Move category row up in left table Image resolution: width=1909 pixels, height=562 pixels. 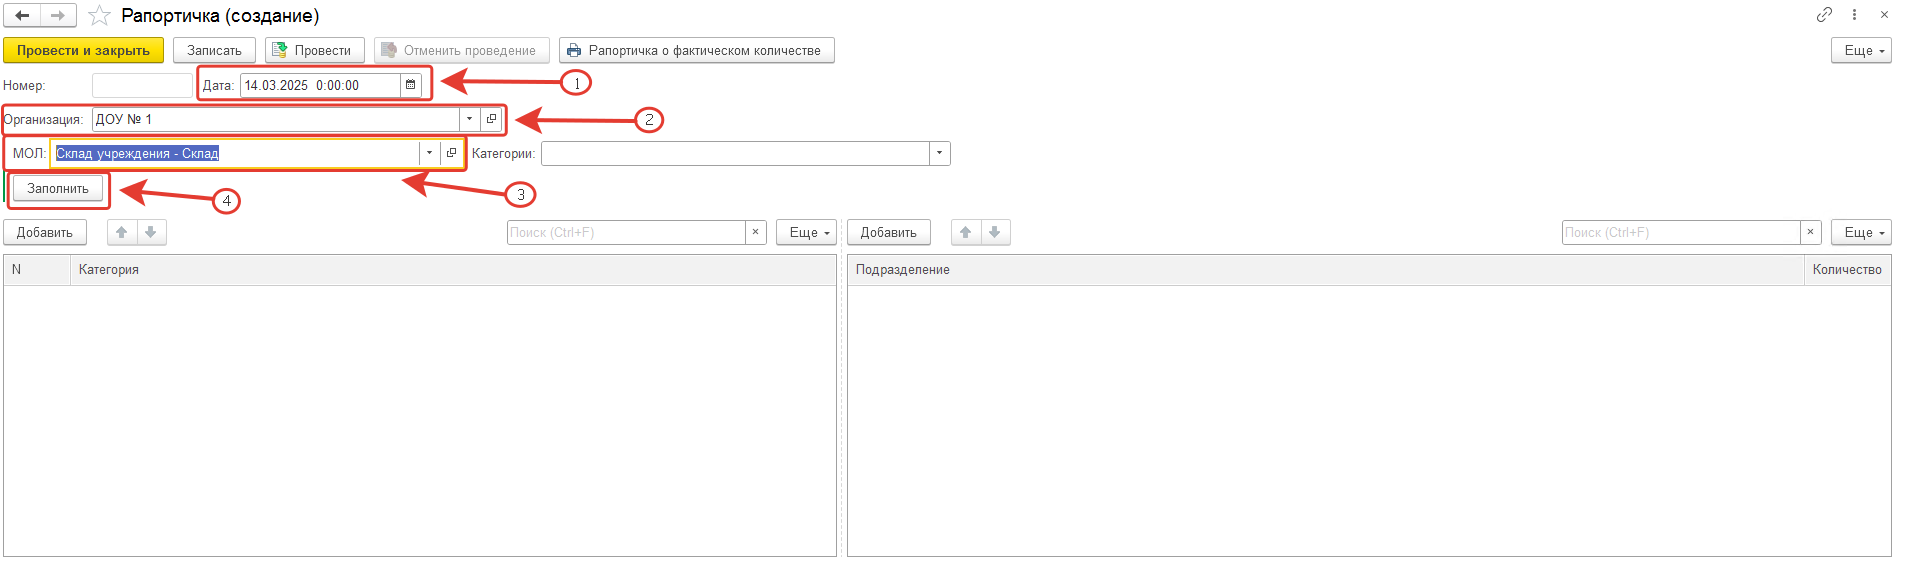[x=122, y=232]
